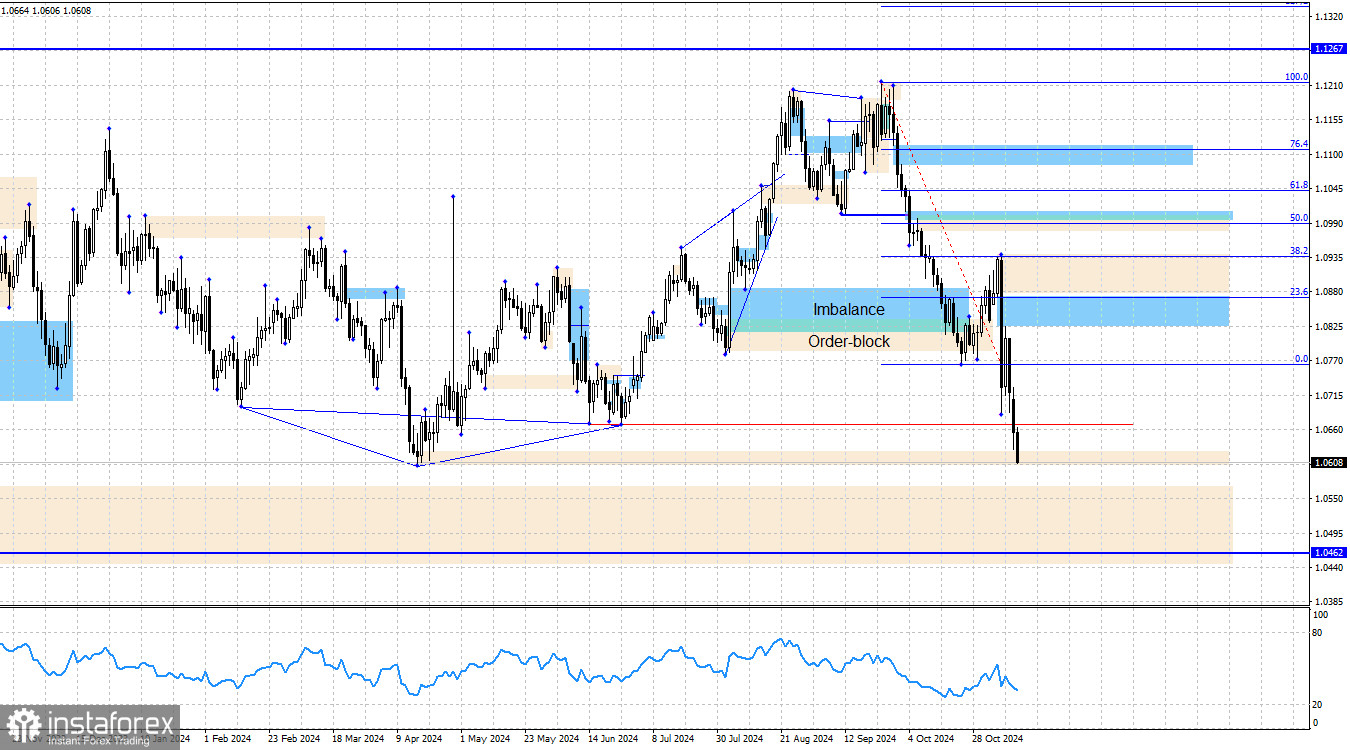This screenshot has height=750, width=1350.
Task: Click the 1.0770 price scale value
Action: point(1330,361)
